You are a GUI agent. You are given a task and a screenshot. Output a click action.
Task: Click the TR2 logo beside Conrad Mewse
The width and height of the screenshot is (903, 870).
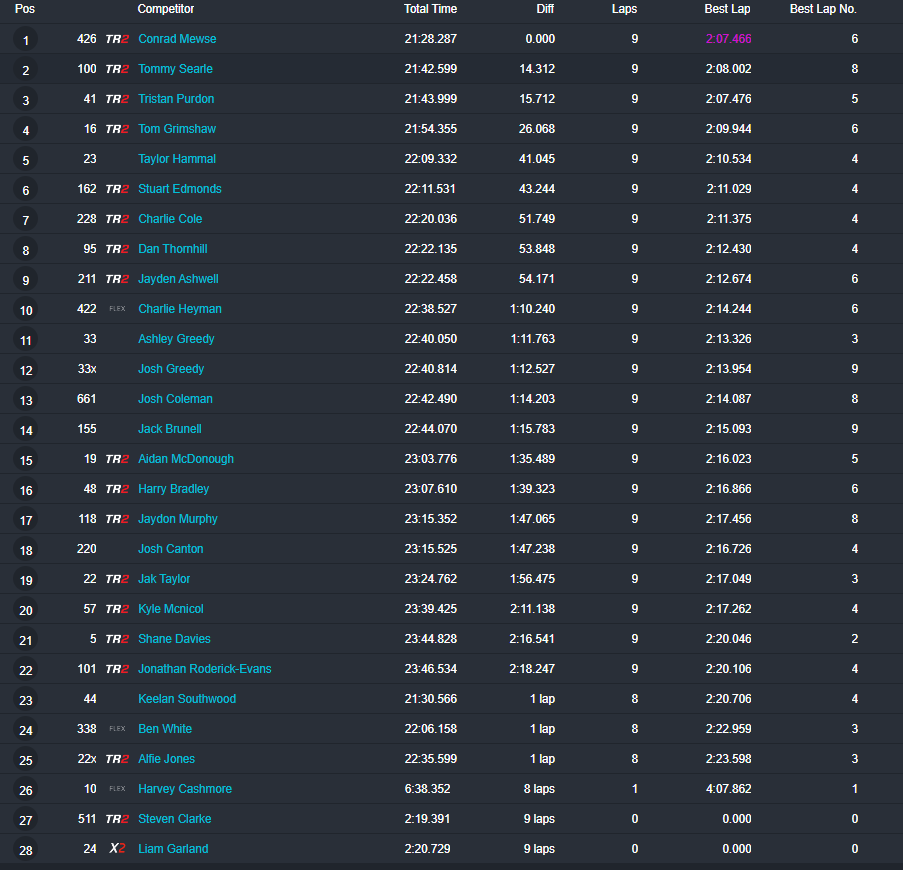[117, 39]
